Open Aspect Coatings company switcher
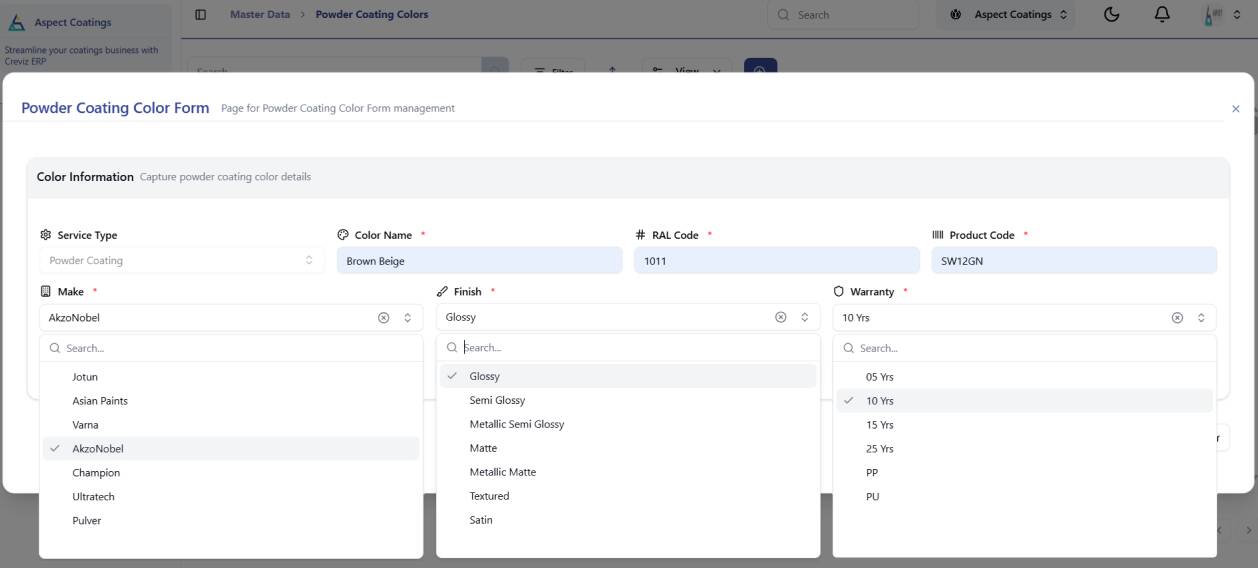This screenshot has height=568, width=1258. 1009,15
